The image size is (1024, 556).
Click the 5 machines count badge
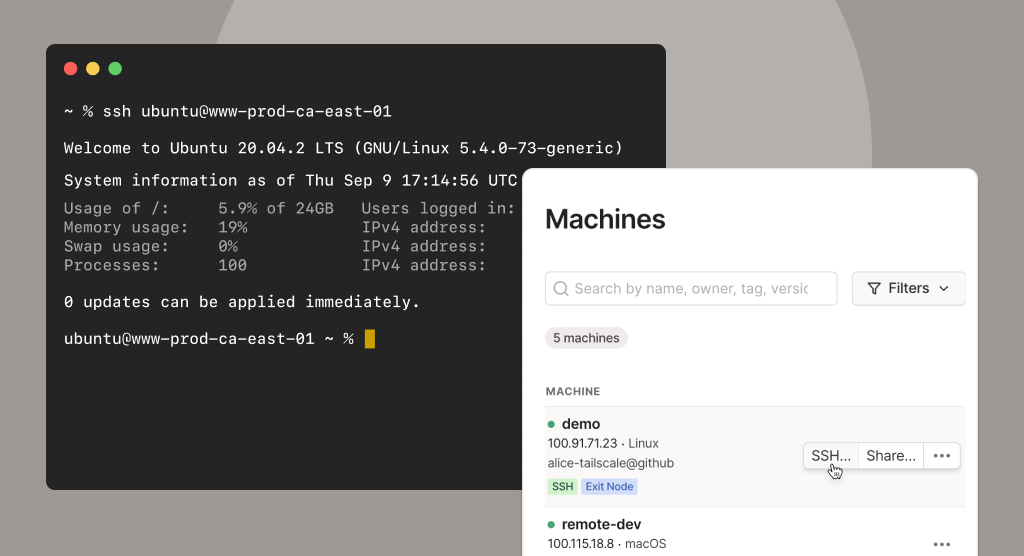[x=586, y=338]
